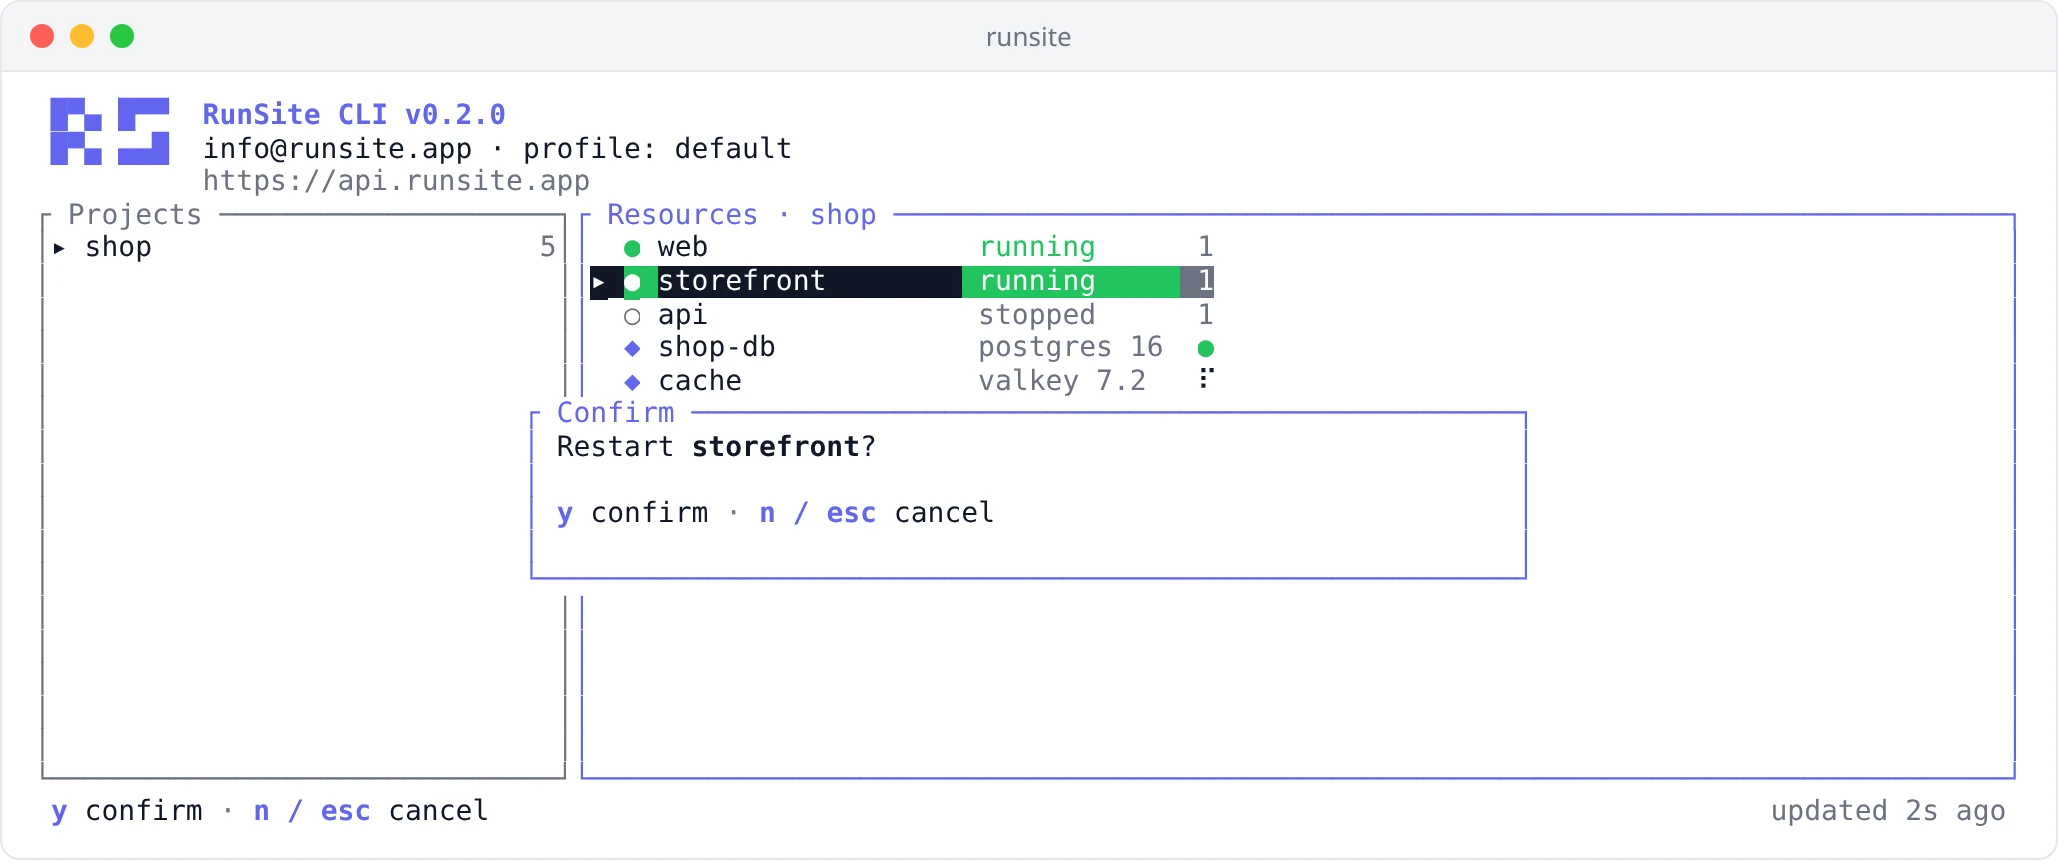Viewport: 2058px width, 862px height.
Task: Click the running status of storefront
Action: coord(1037,281)
